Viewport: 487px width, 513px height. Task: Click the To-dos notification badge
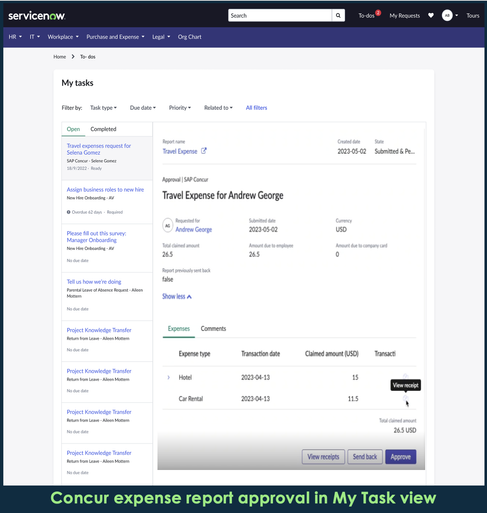[378, 13]
